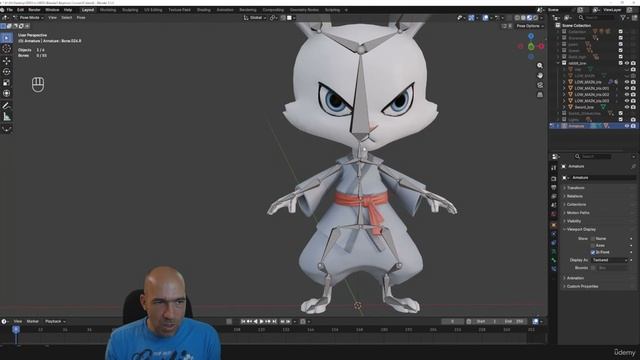640x360 pixels.
Task: Select the Cursor tool in toolbar
Action: (x=7, y=49)
